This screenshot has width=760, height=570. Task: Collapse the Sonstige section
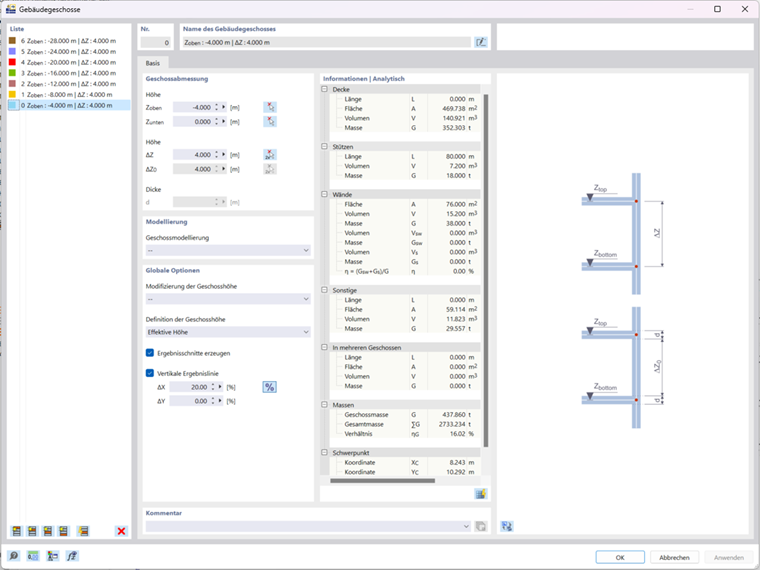[x=324, y=290]
